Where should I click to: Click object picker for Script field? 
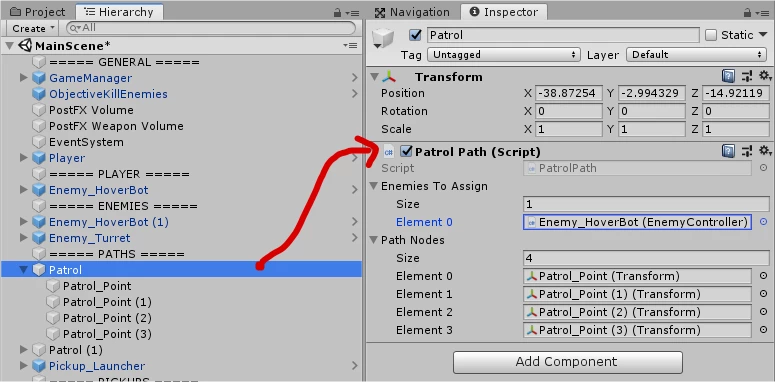[x=764, y=168]
